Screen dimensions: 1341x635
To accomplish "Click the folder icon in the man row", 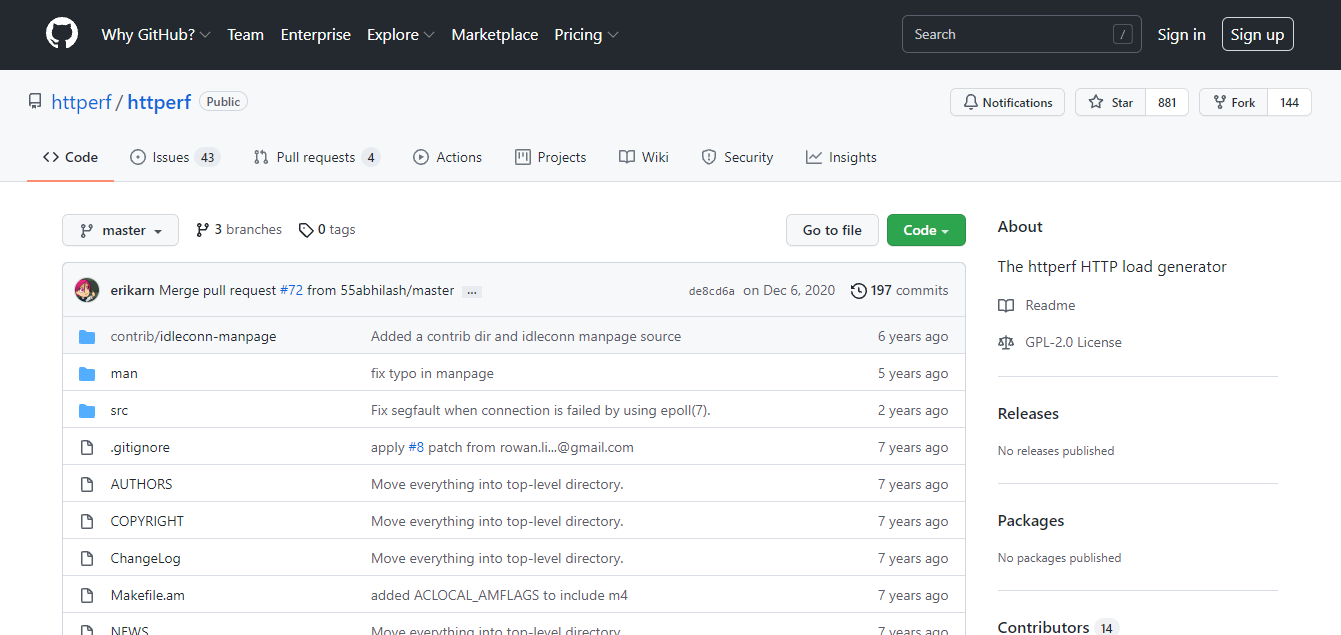I will [87, 373].
